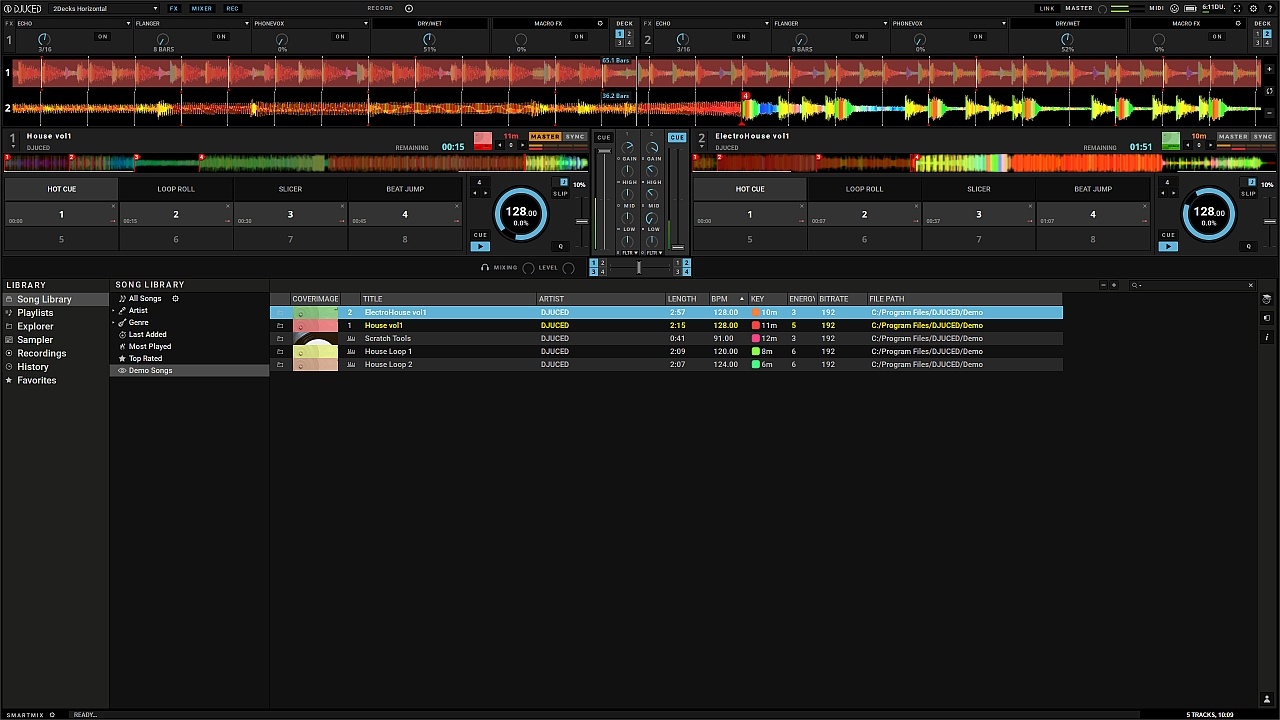The width and height of the screenshot is (1280, 720).
Task: Click deck 1 CUE transport button
Action: 480,235
